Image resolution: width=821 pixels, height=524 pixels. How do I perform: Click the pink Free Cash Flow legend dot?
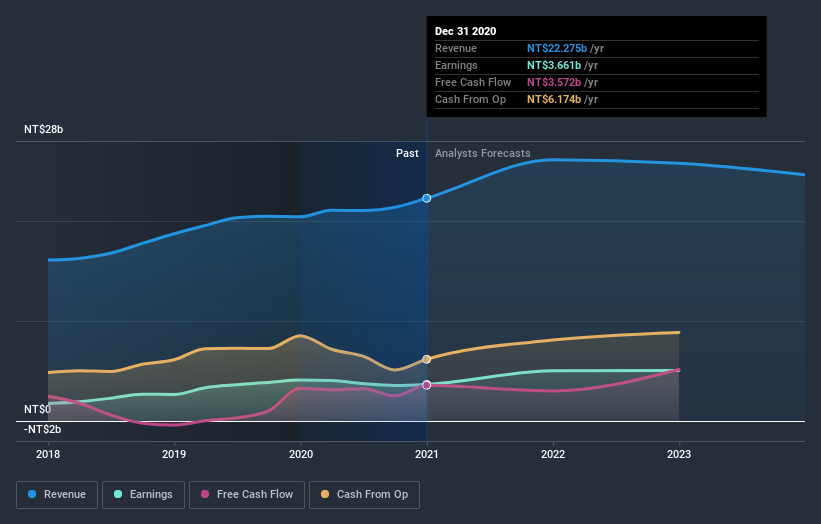coord(205,494)
